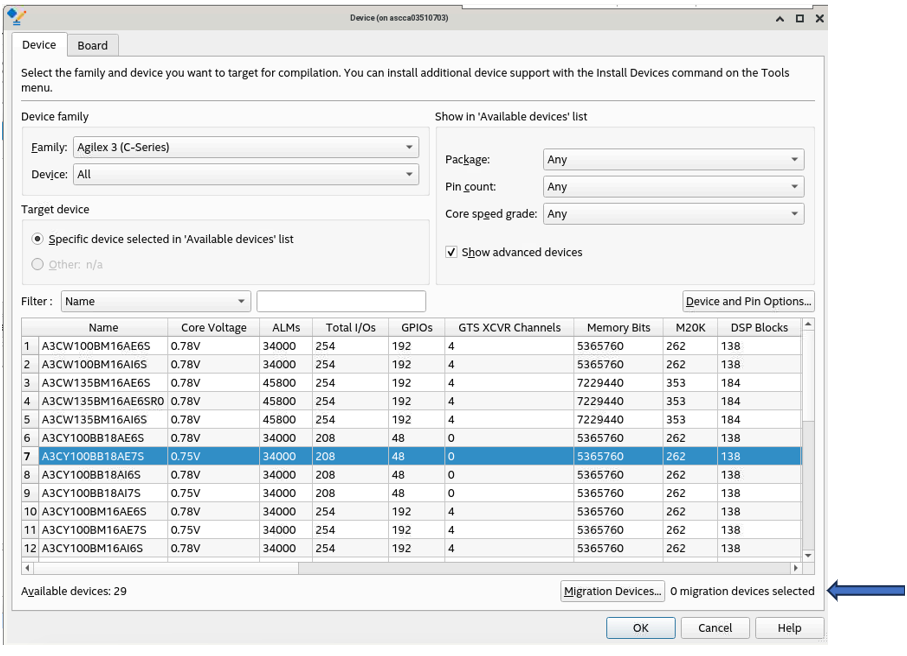
Task: Click right arrow of horizontal scrollbar
Action: click(795, 568)
